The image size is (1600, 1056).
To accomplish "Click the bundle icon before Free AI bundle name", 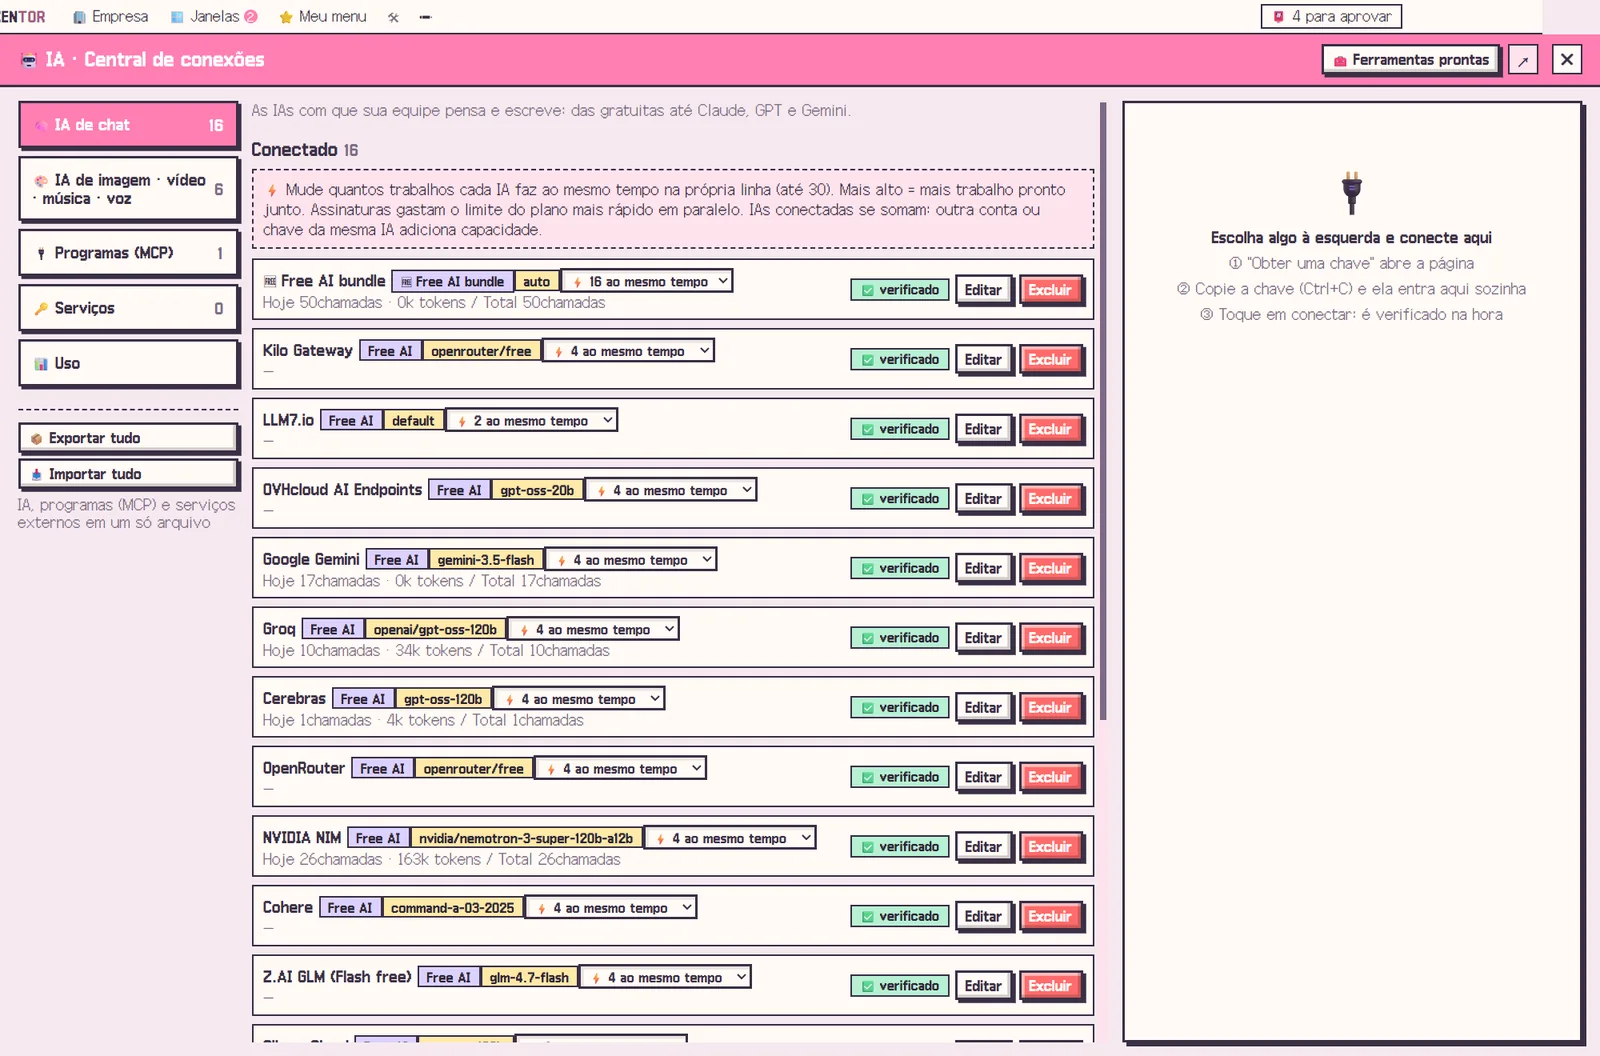I will tap(270, 281).
